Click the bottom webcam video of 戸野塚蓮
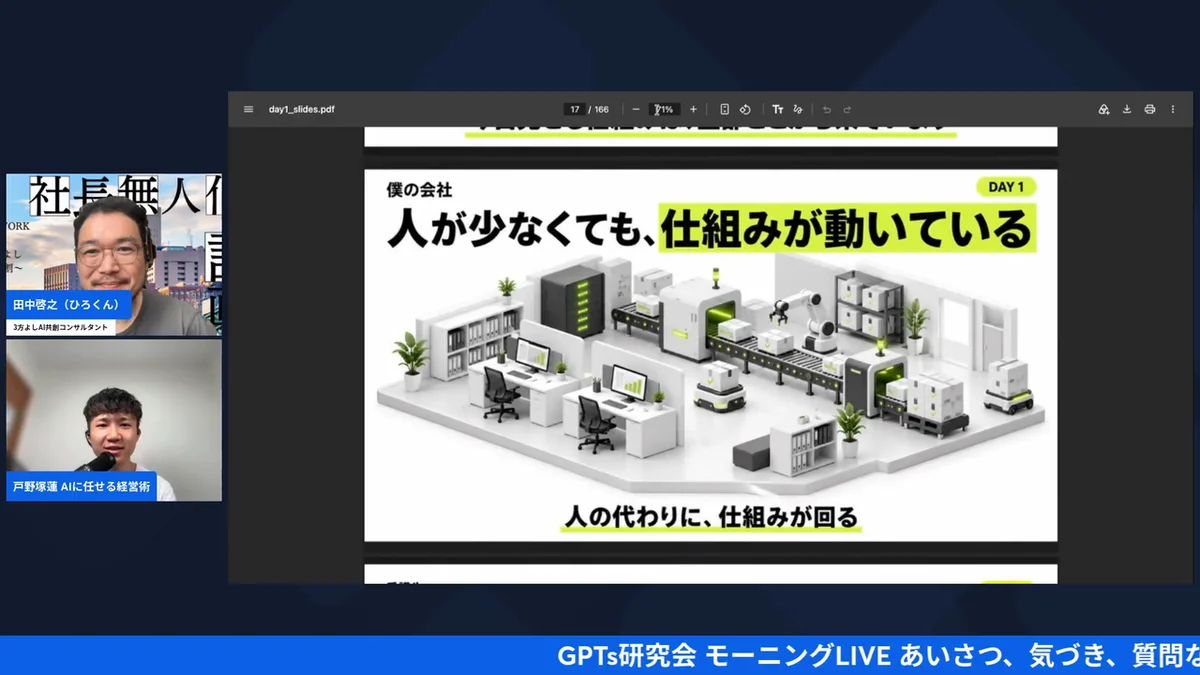1200x675 pixels. [114, 420]
